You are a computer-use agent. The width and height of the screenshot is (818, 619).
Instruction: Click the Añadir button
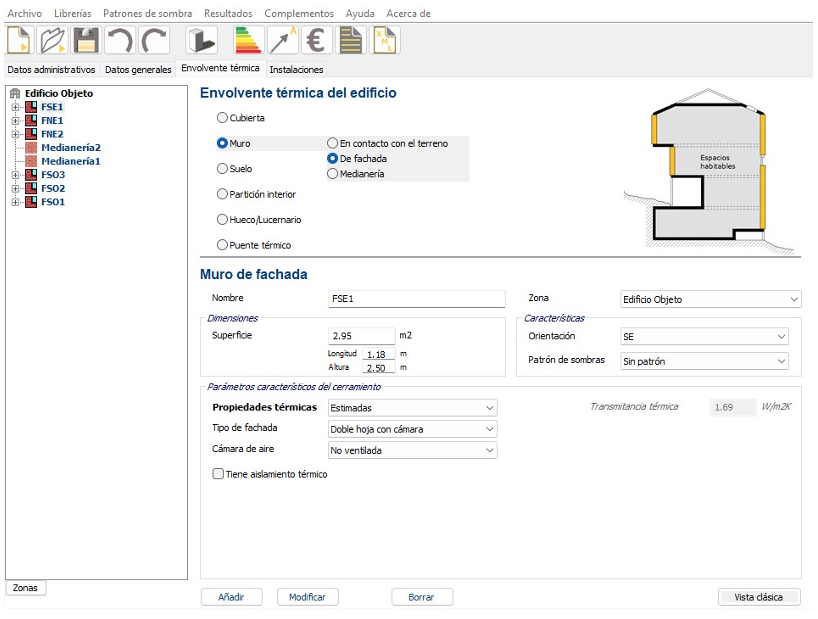click(x=231, y=597)
